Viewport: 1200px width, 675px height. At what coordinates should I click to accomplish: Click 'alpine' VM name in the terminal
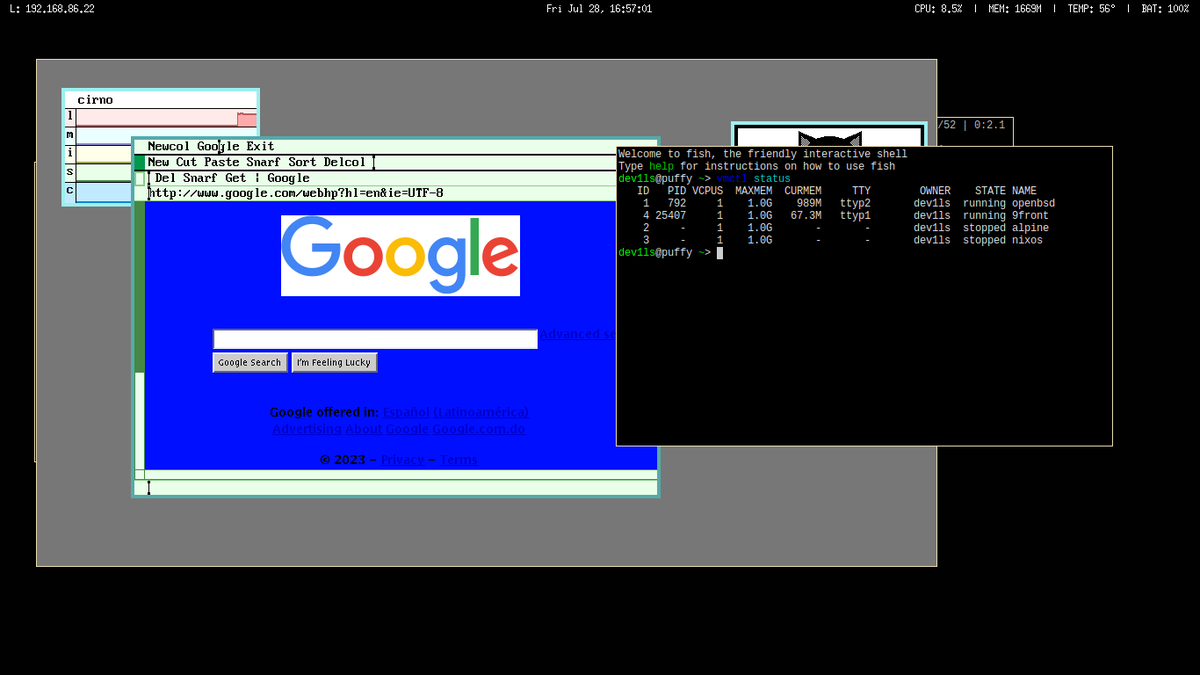[x=1030, y=228]
